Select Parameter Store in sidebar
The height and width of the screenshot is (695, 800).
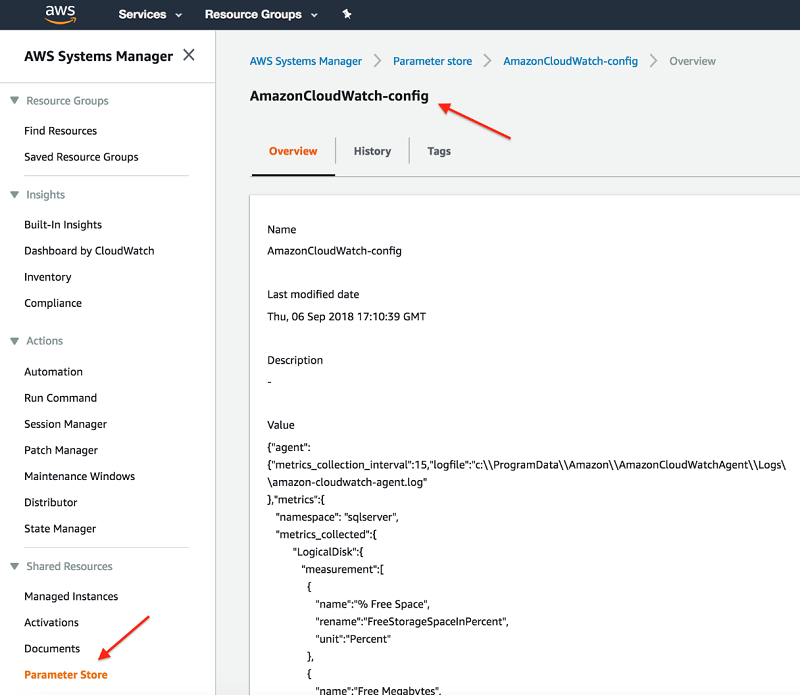pos(66,675)
